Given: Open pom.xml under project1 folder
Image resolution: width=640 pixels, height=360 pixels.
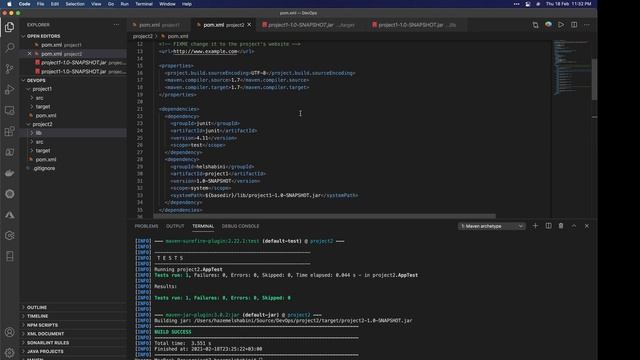Looking at the screenshot, I should 46,116.
